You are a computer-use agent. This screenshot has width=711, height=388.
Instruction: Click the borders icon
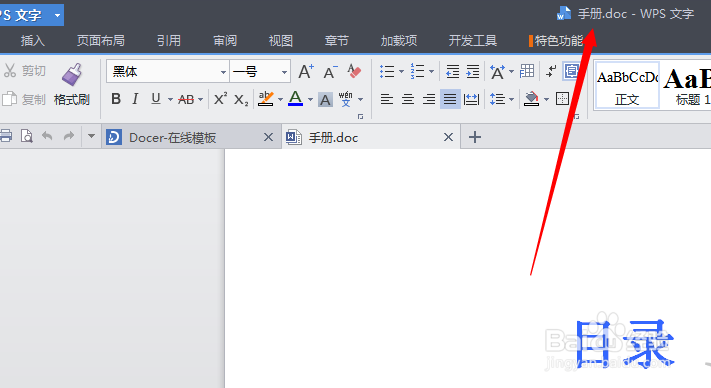click(x=562, y=99)
